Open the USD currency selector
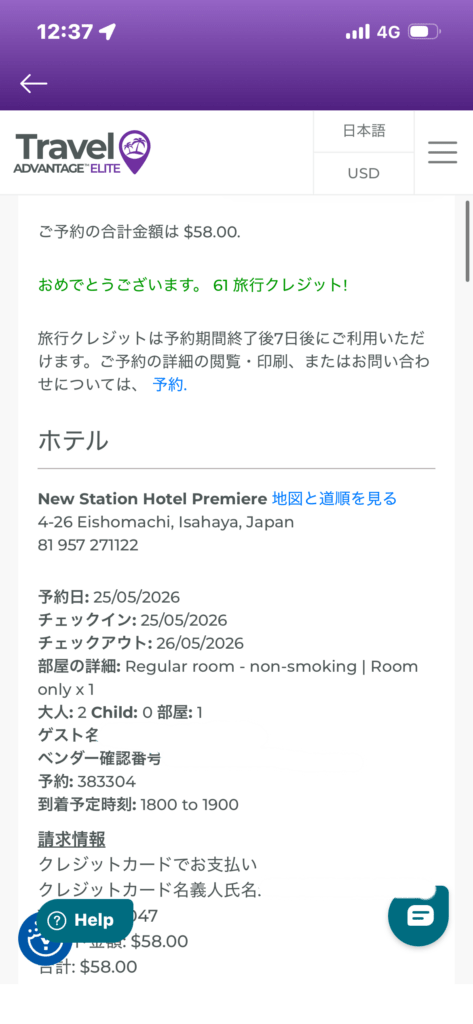Viewport: 473px width, 1024px height. (364, 174)
